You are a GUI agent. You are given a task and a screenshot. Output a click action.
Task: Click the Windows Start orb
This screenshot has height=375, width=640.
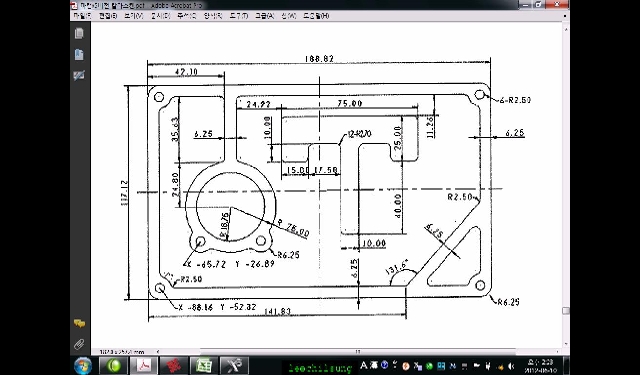83,366
